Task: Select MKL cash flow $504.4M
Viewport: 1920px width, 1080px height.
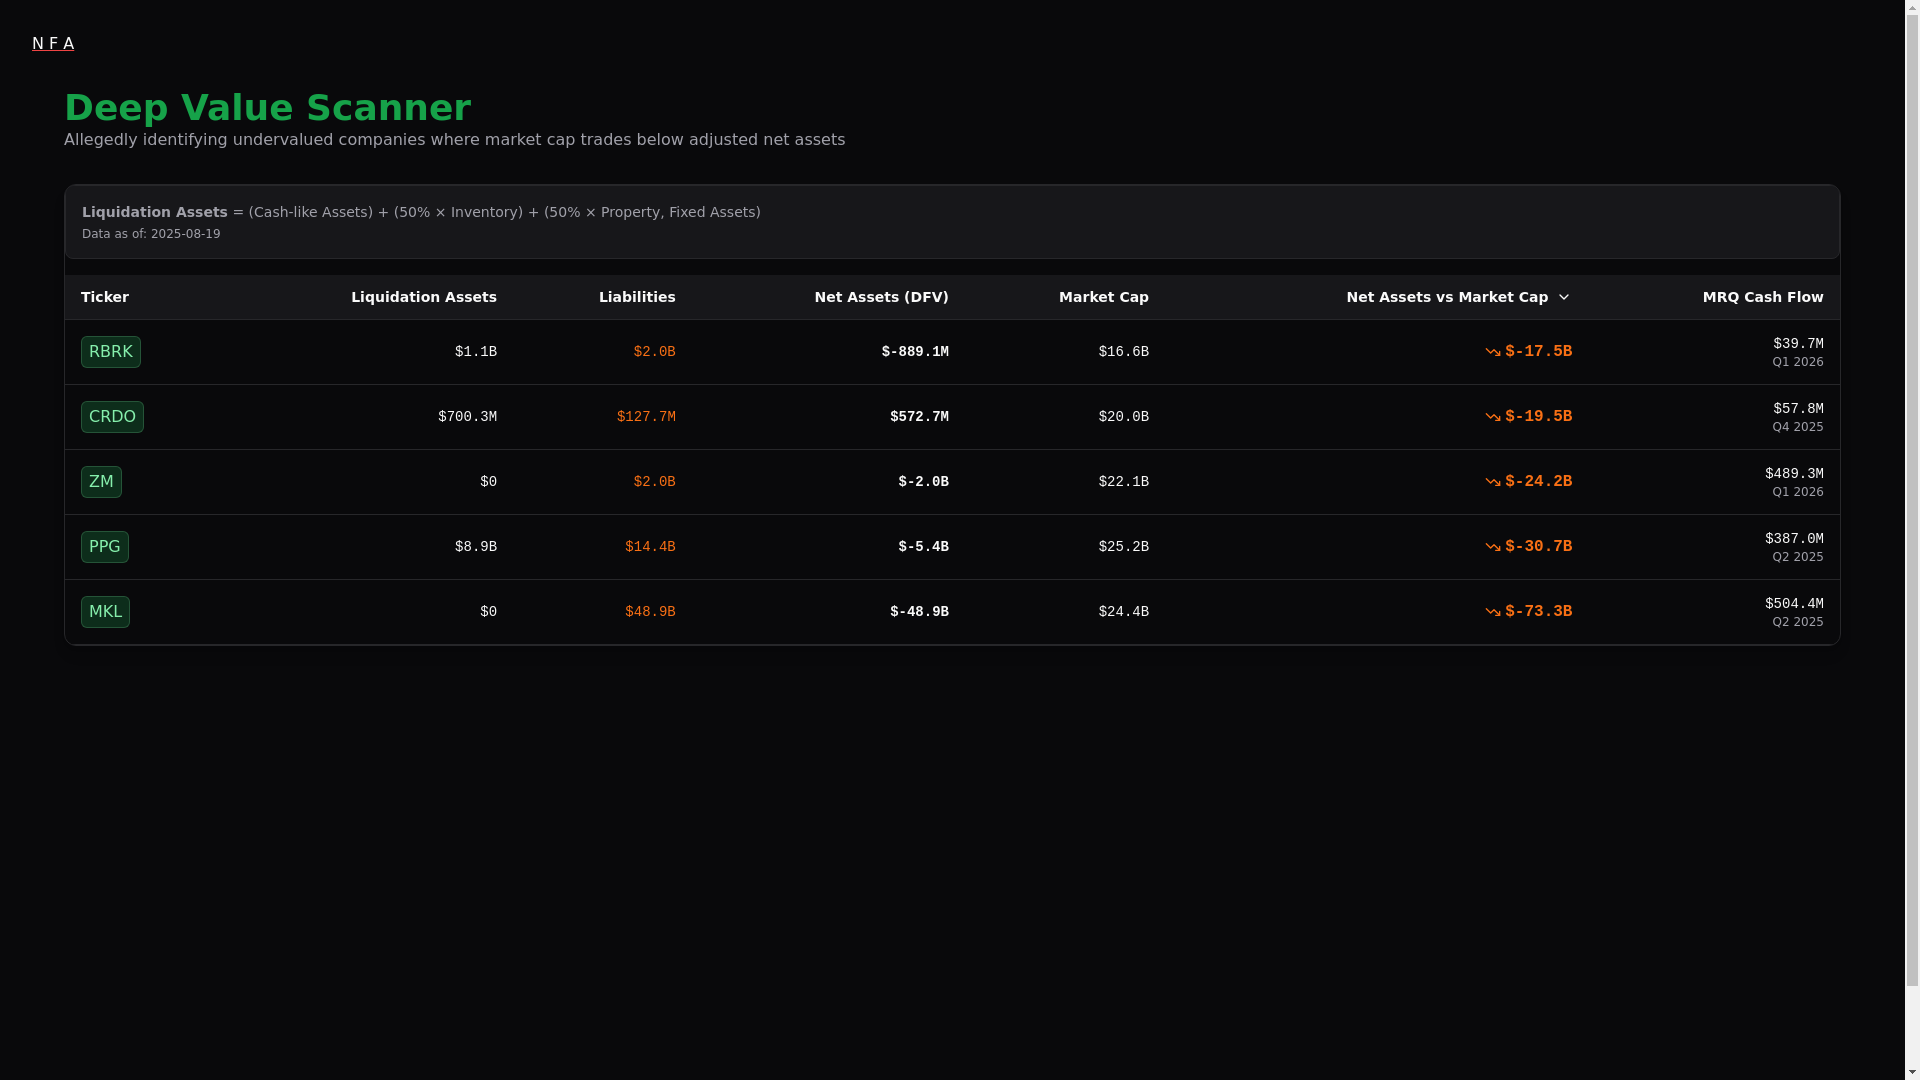Action: [1794, 604]
